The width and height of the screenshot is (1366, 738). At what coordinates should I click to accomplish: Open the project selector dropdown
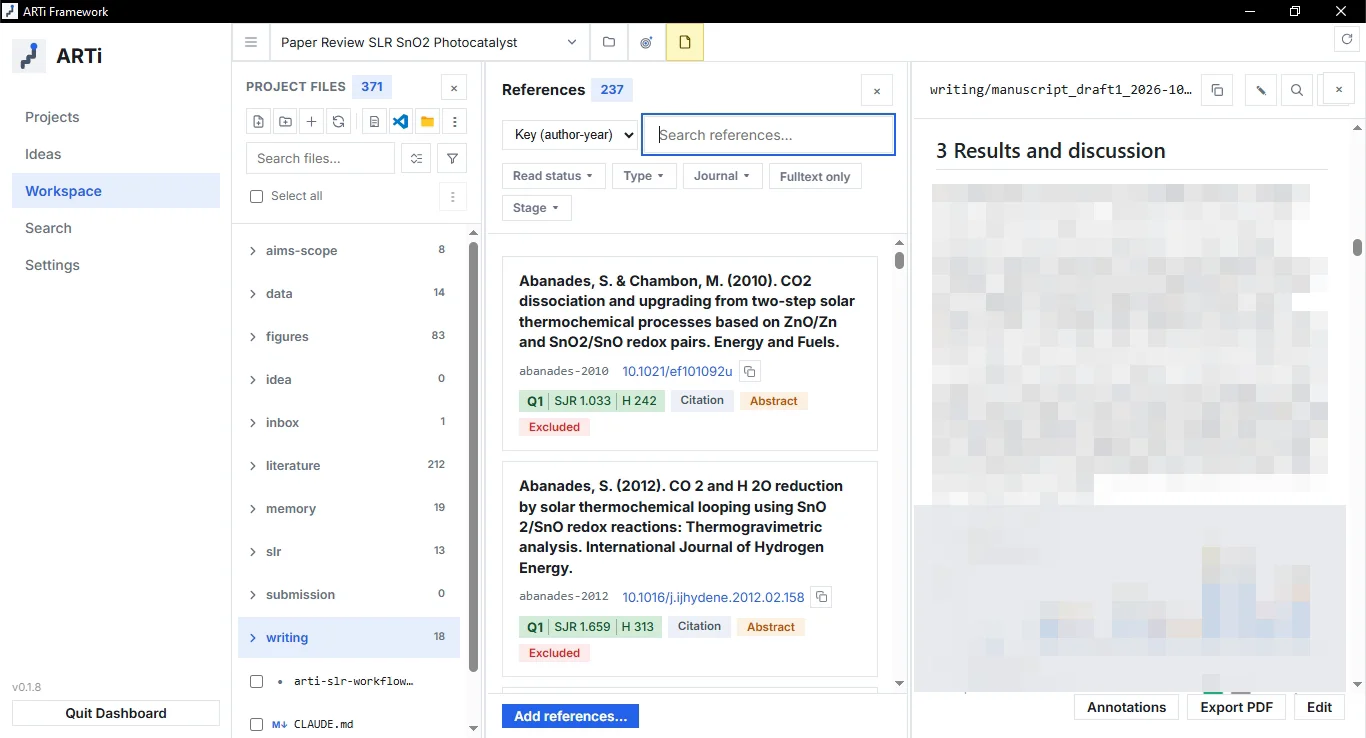click(x=430, y=42)
